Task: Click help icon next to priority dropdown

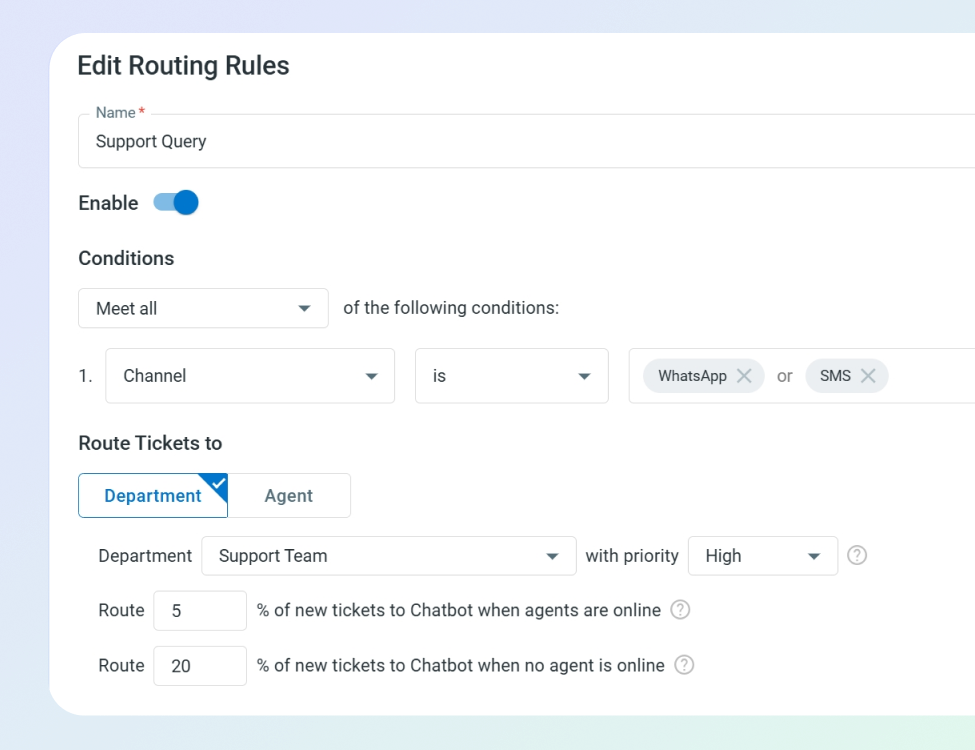Action: click(857, 555)
